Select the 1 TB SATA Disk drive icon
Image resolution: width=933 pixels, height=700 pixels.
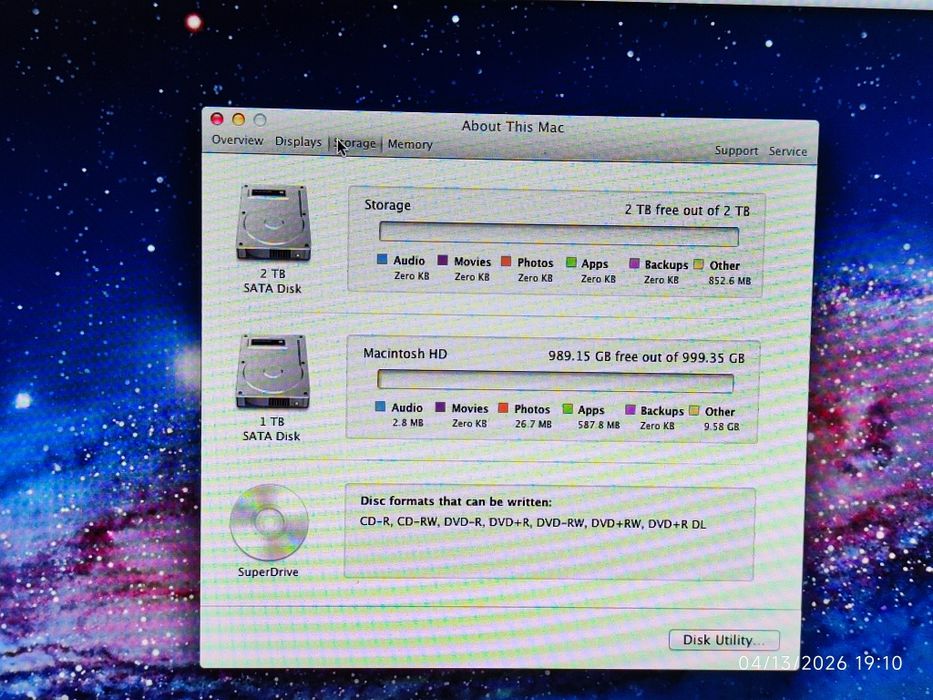point(273,372)
